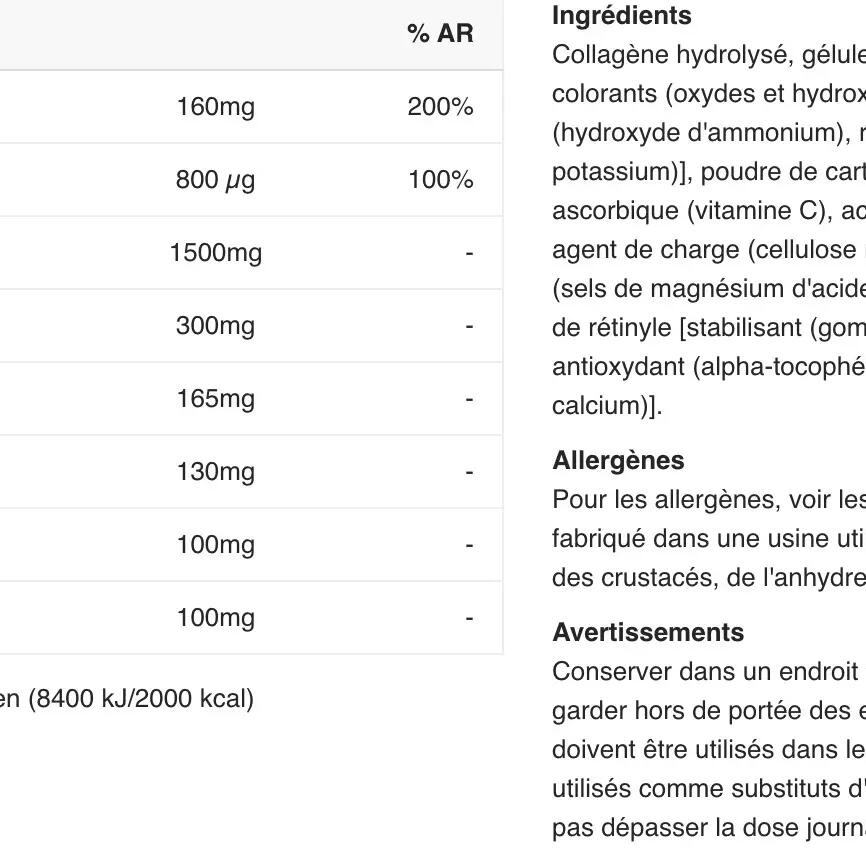
Task: Click the "agent de charge (cellulose" text
Action: [x=690, y=250]
